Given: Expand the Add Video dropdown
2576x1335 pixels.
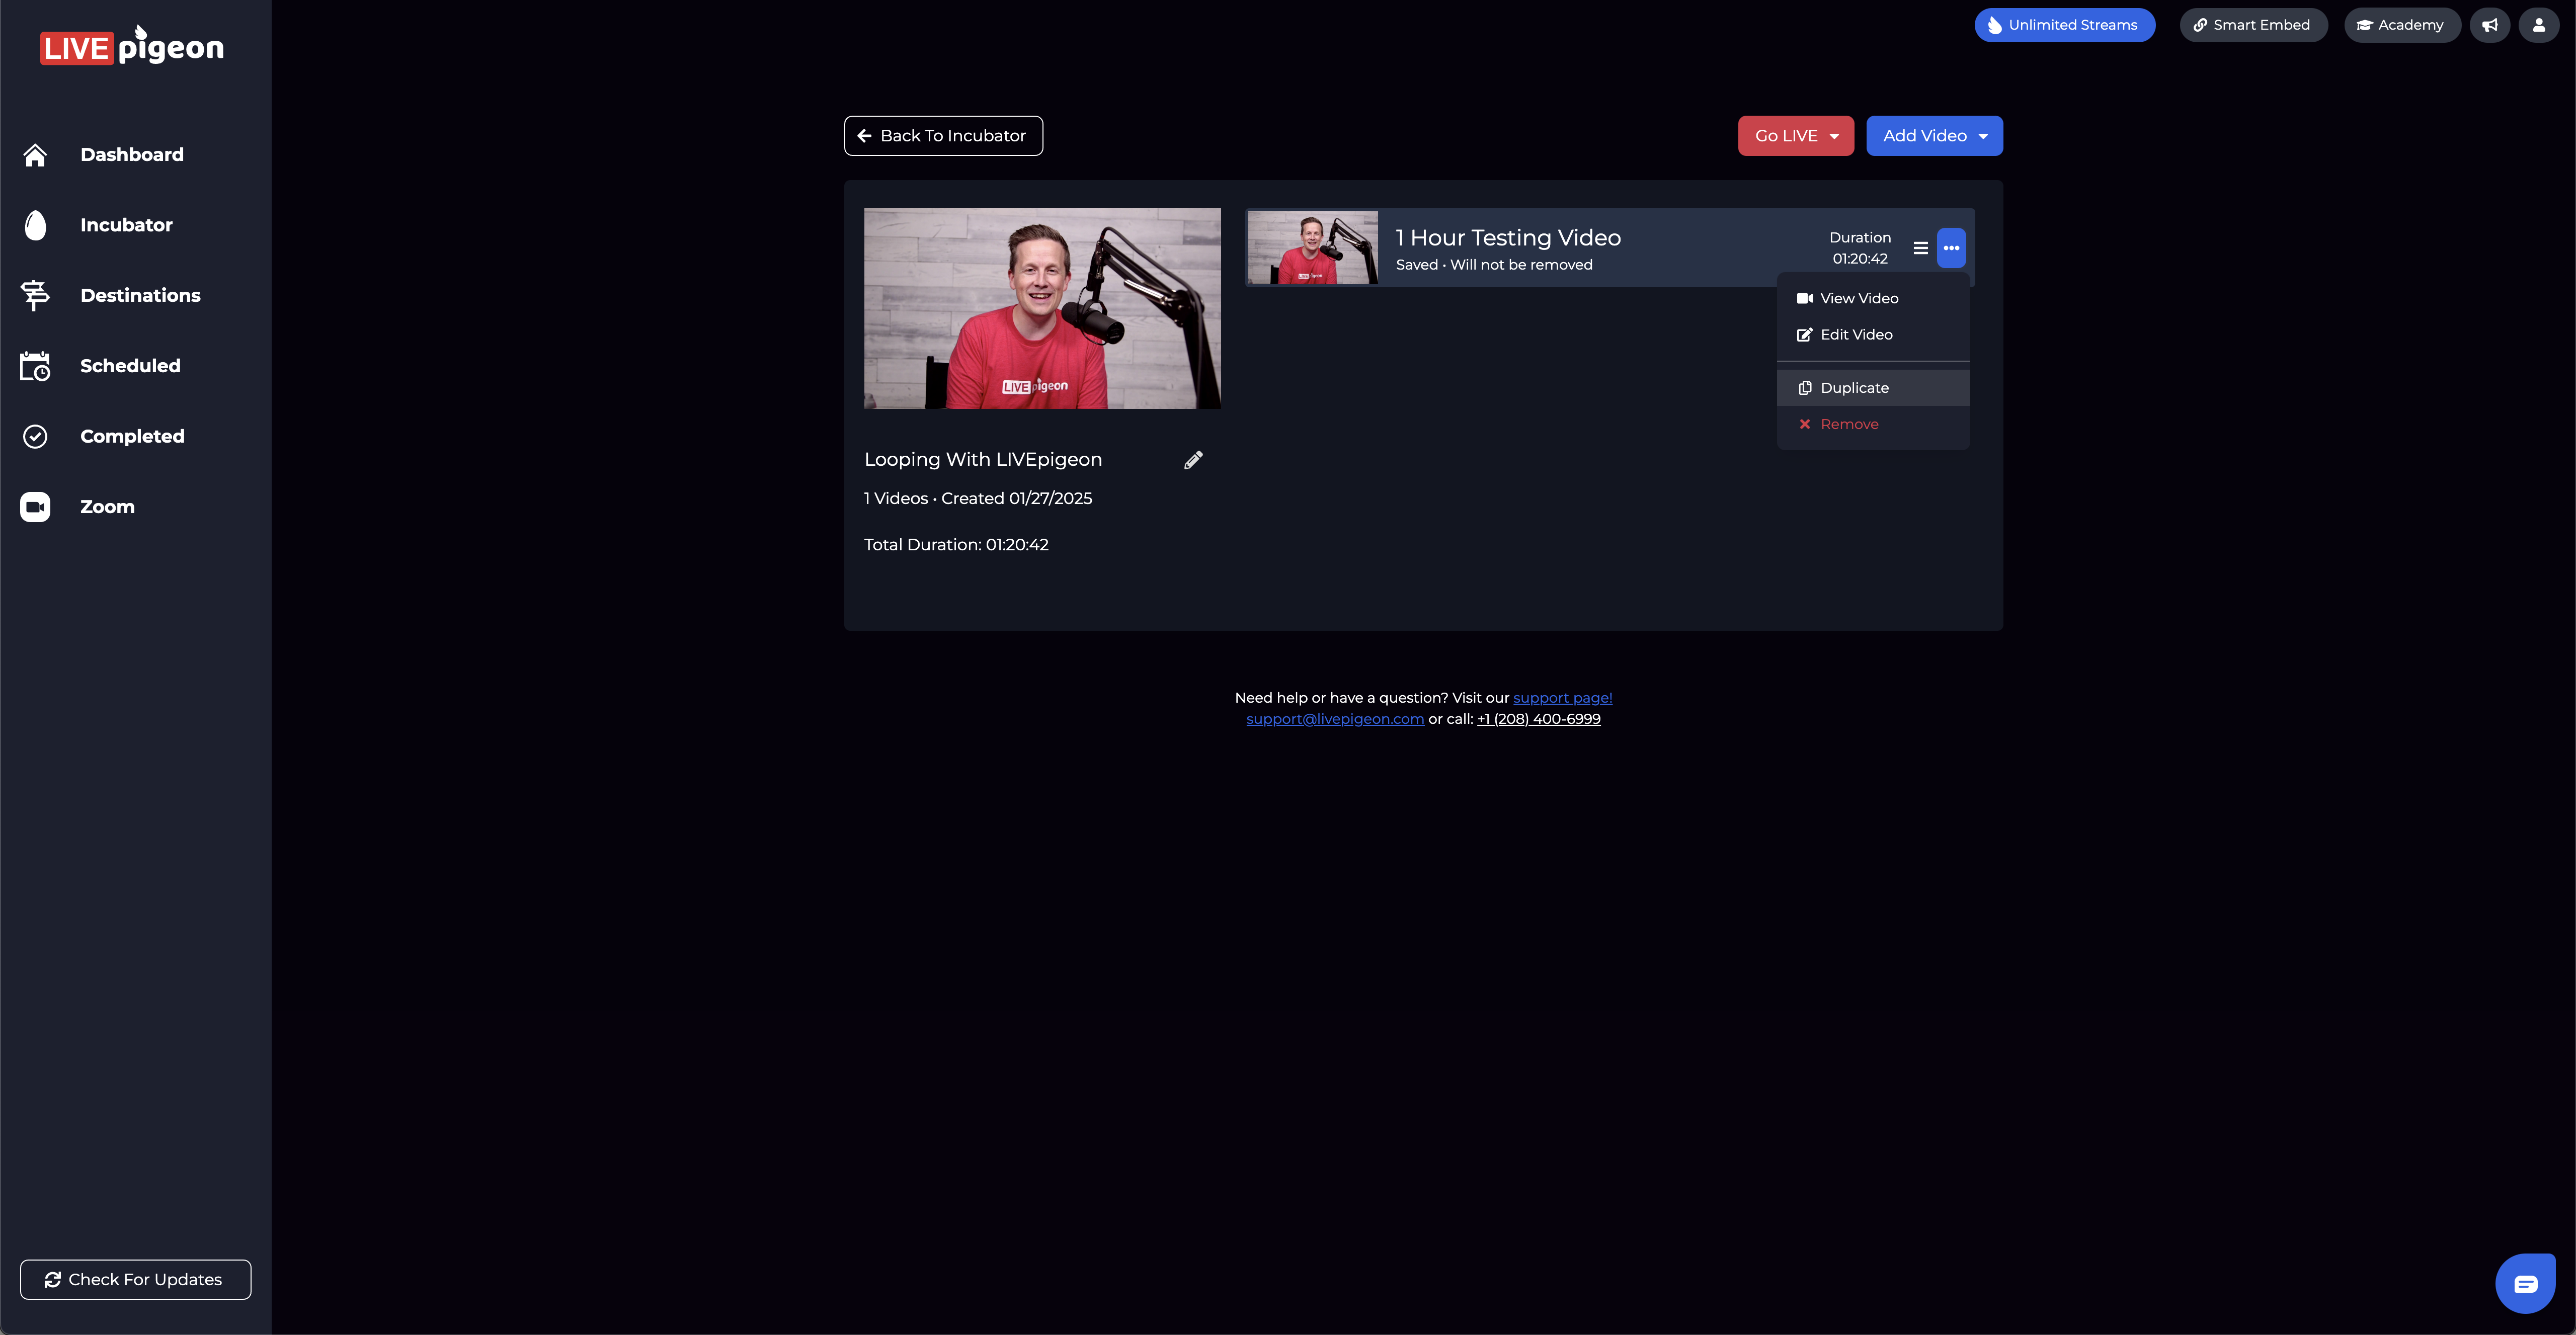Looking at the screenshot, I should point(1933,136).
